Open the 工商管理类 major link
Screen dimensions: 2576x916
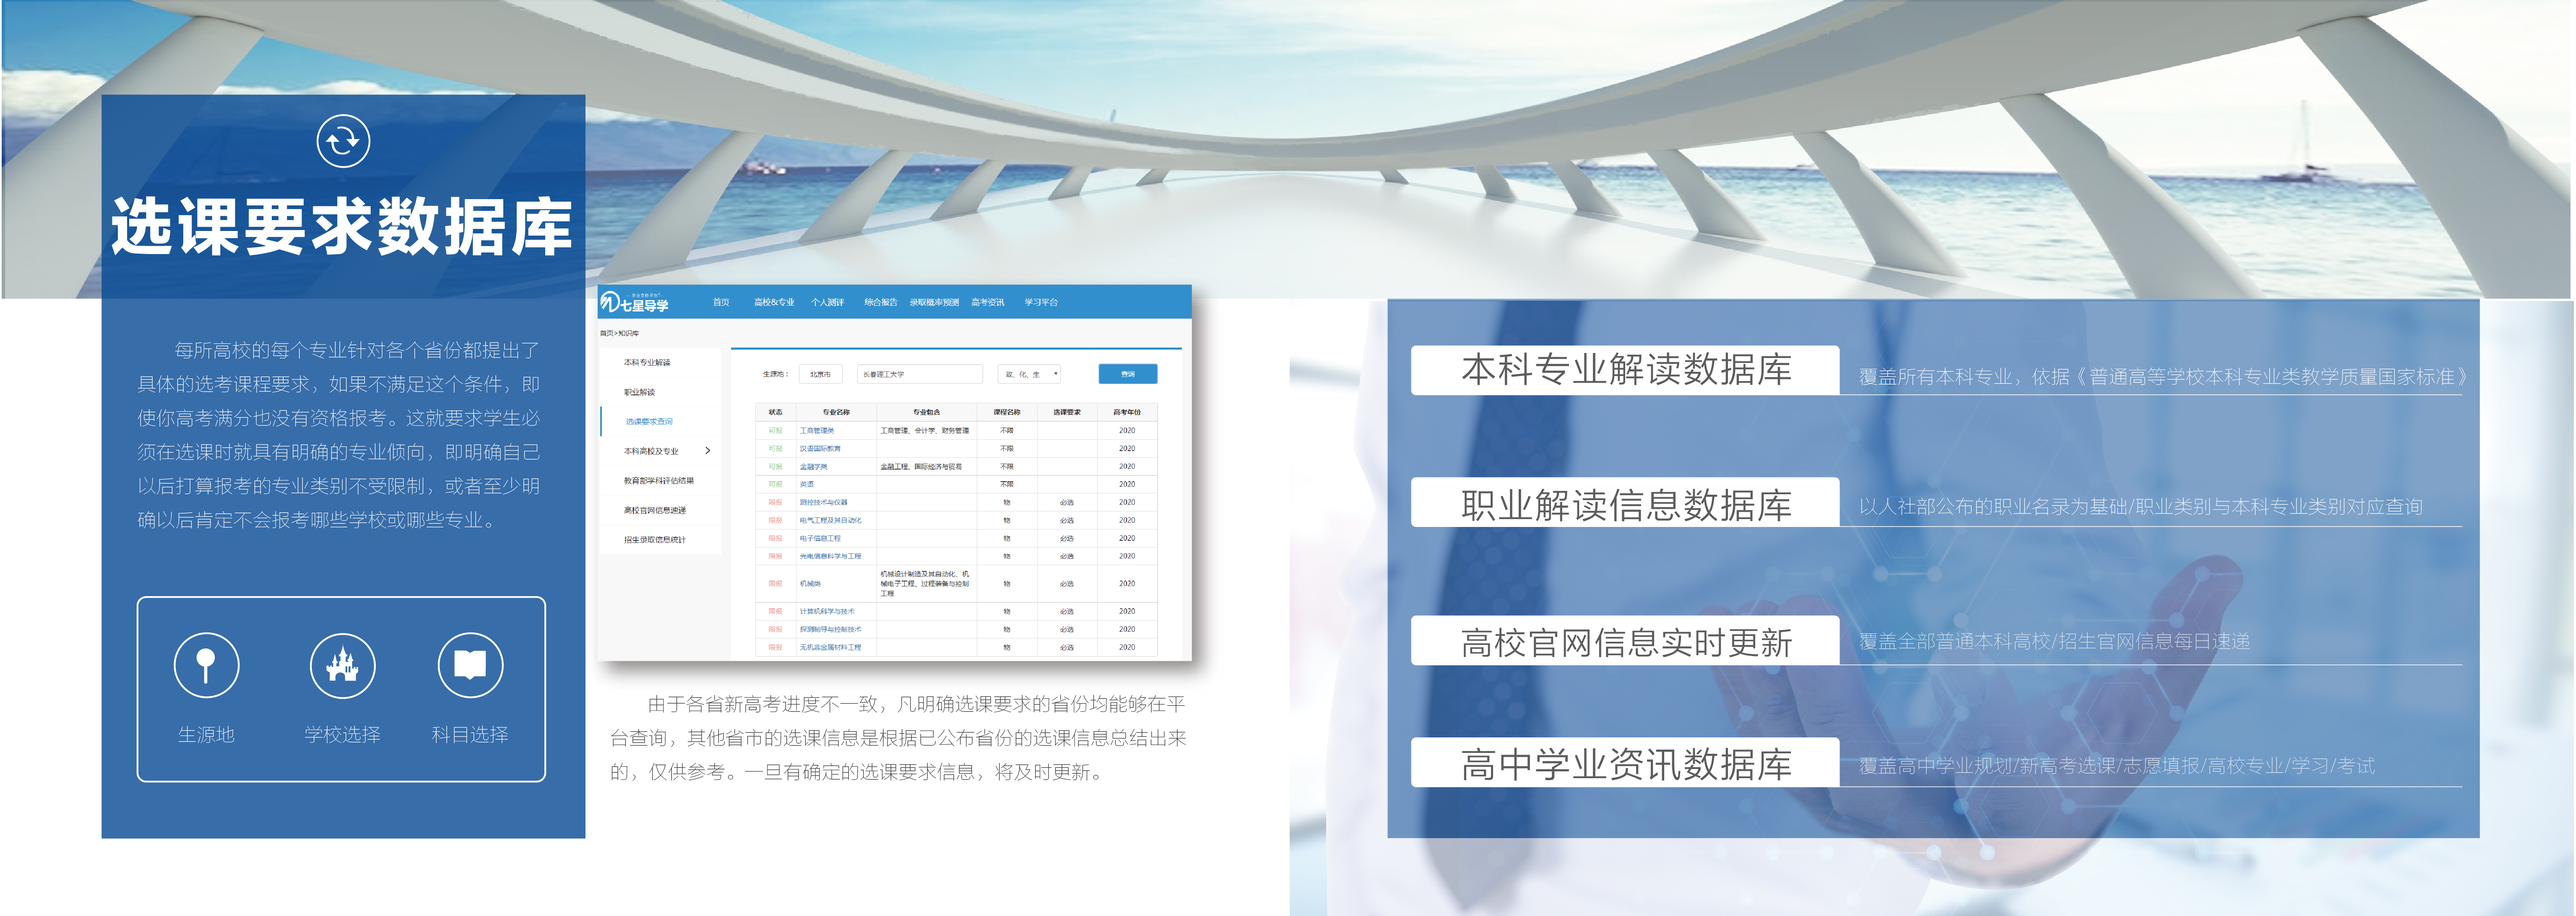pos(817,431)
